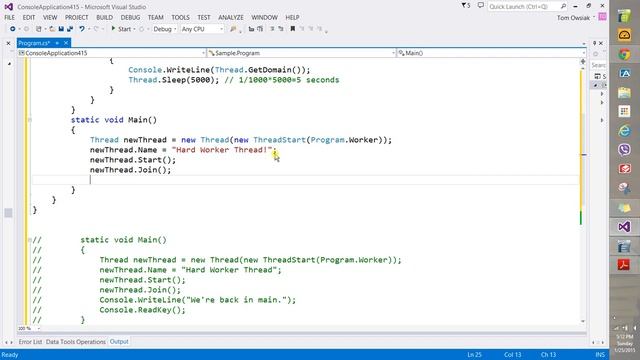Pin the Program.cs tab

coord(57,43)
